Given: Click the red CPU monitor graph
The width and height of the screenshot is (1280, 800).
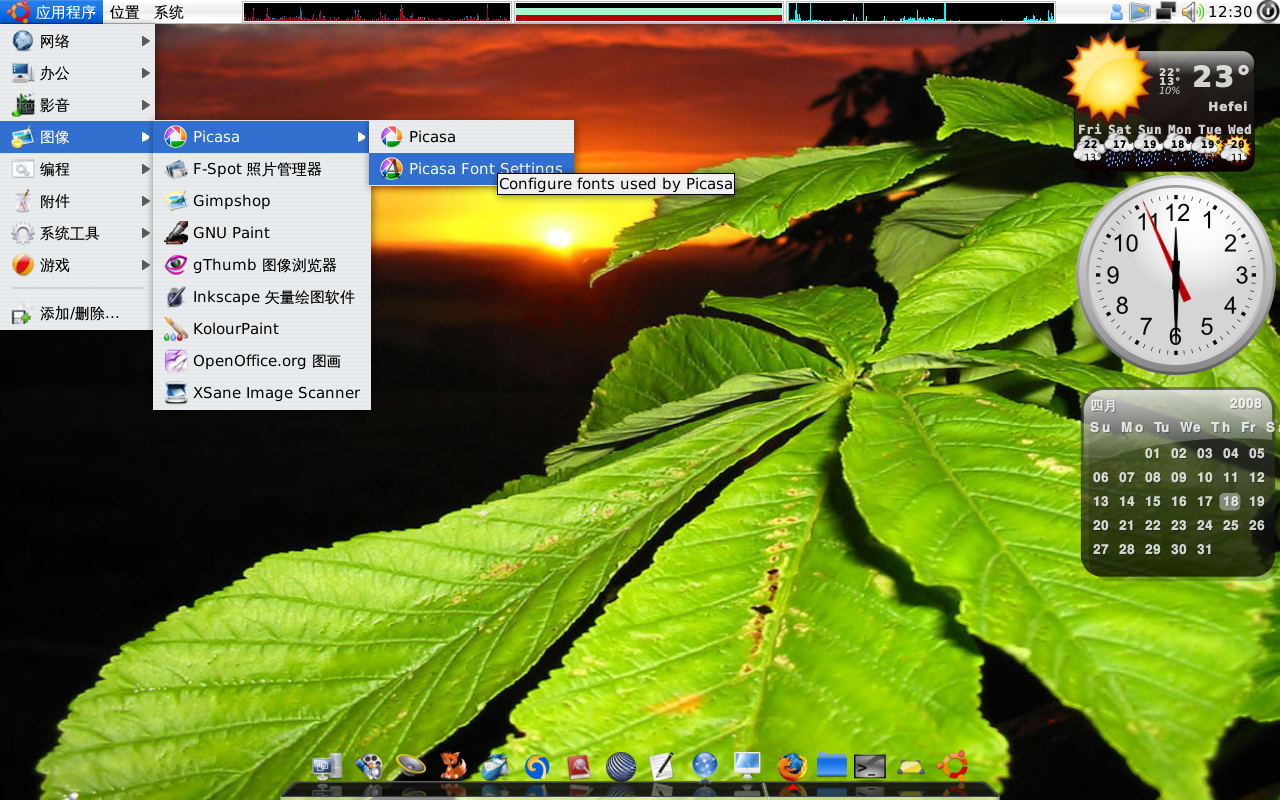Looking at the screenshot, I should [377, 12].
